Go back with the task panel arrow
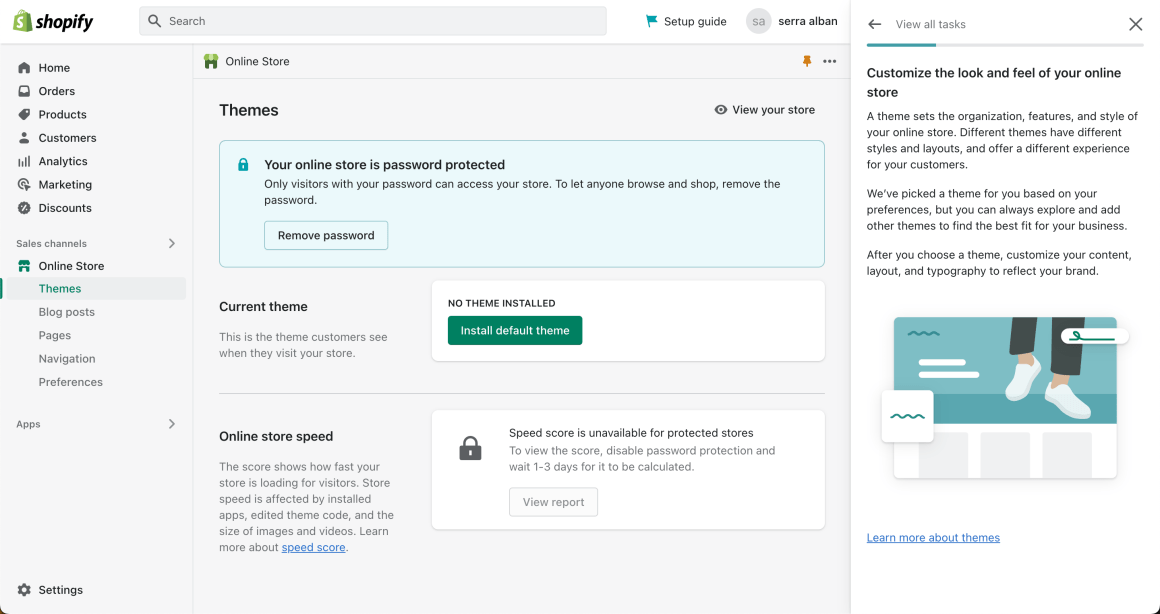The width and height of the screenshot is (1160, 614). (876, 24)
